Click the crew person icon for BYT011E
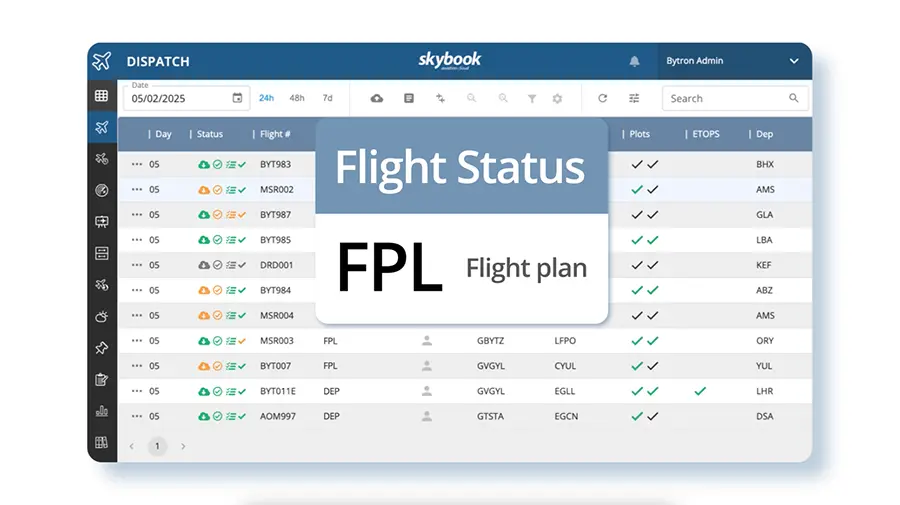 pos(427,391)
